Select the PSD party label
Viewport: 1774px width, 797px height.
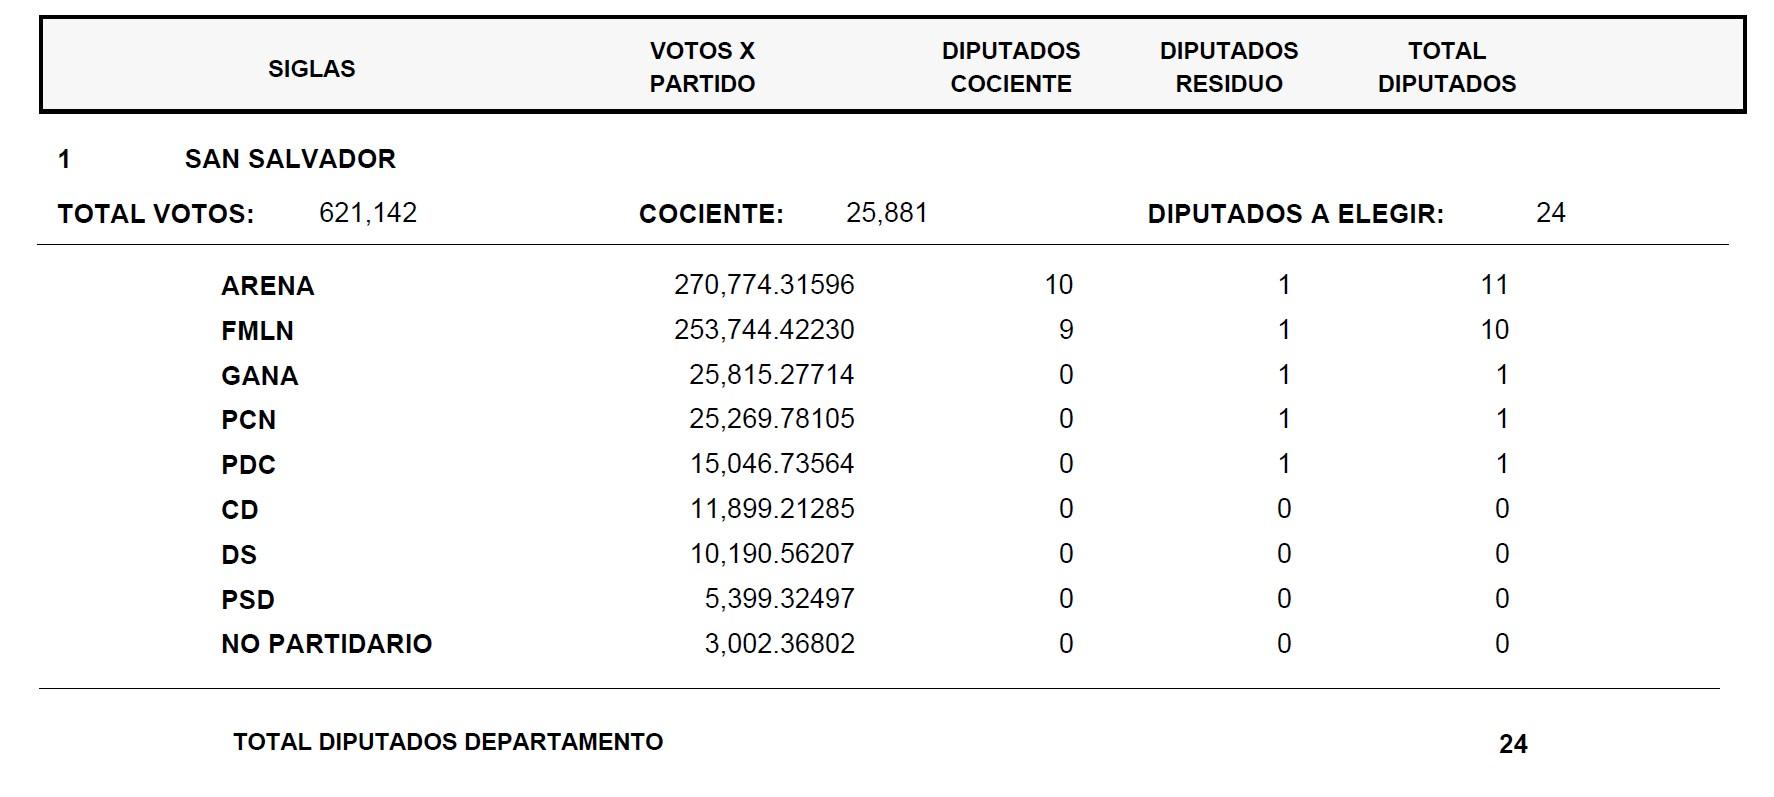[248, 600]
